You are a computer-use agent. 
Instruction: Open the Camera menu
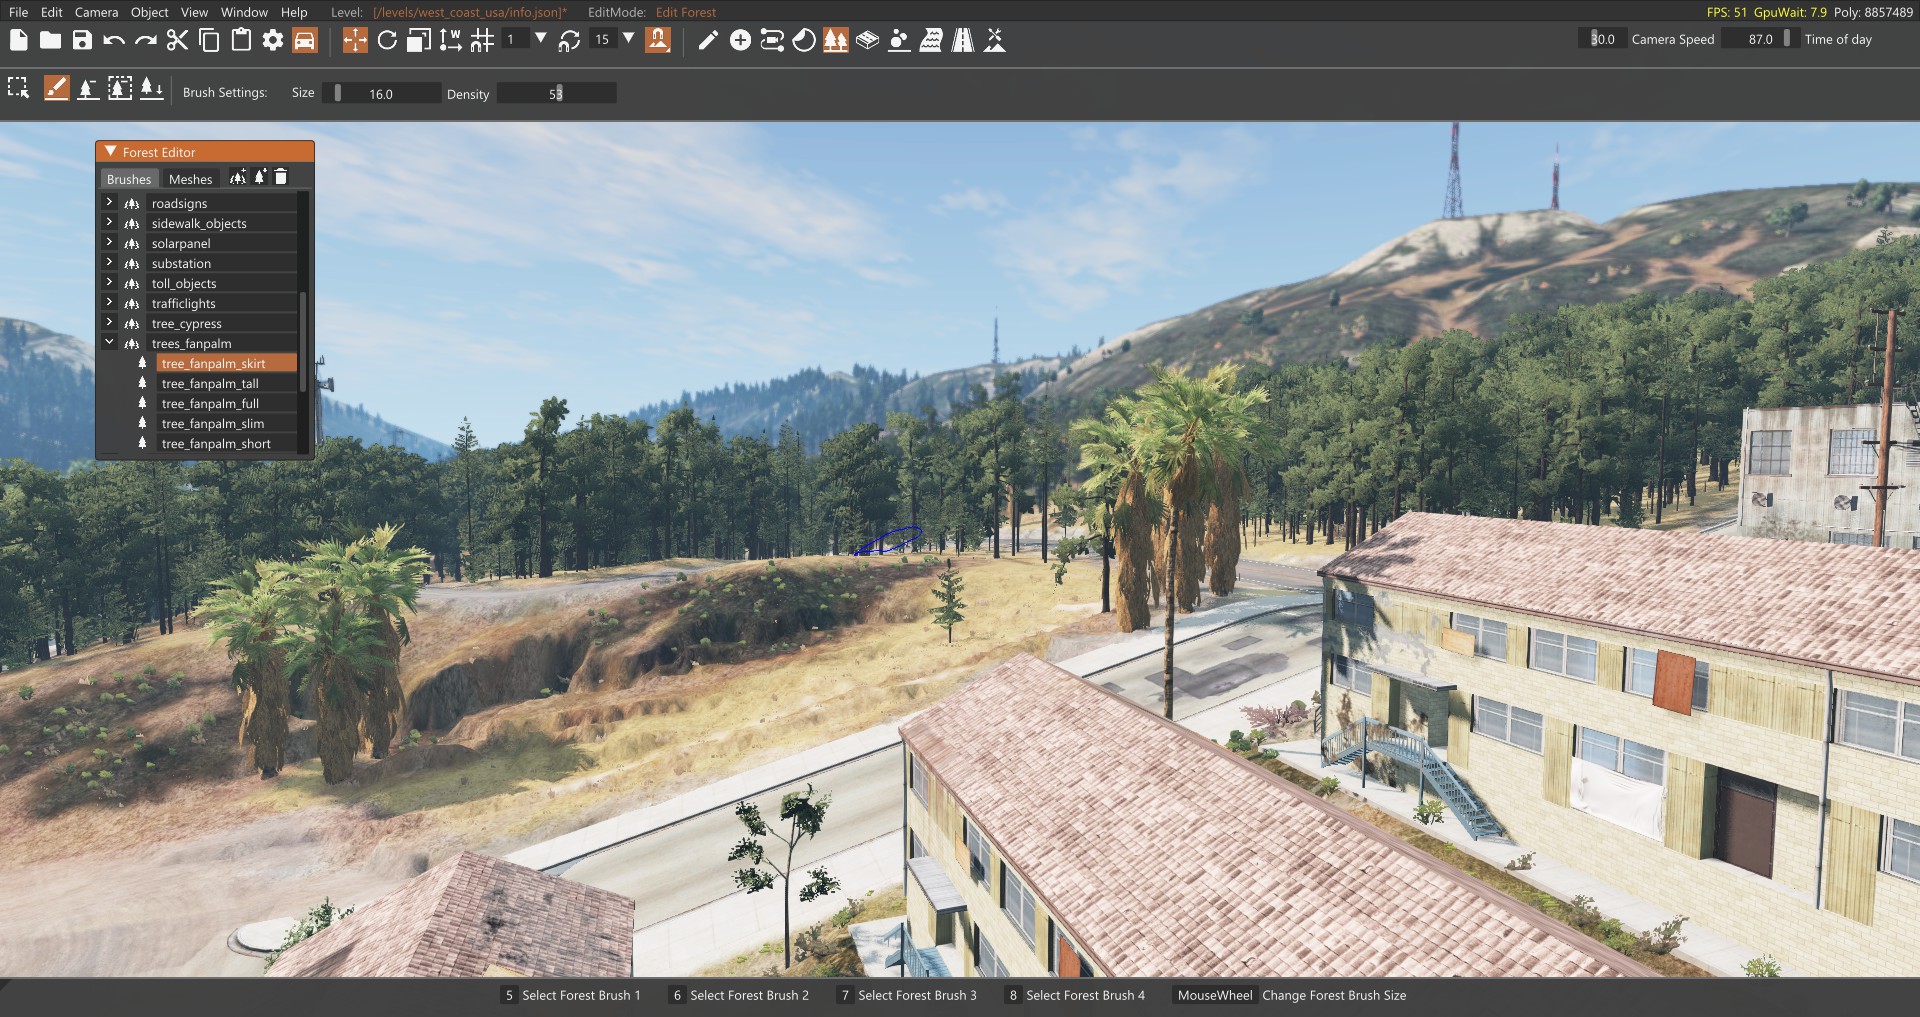(x=96, y=12)
